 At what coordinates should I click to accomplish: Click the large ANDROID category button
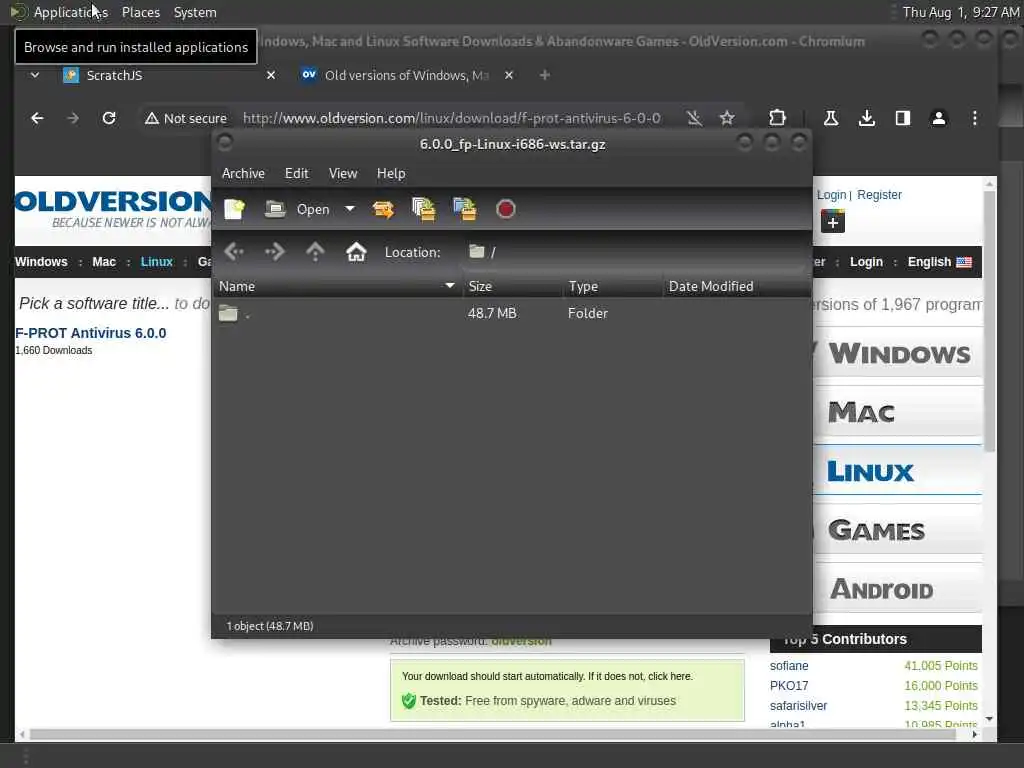pos(899,588)
